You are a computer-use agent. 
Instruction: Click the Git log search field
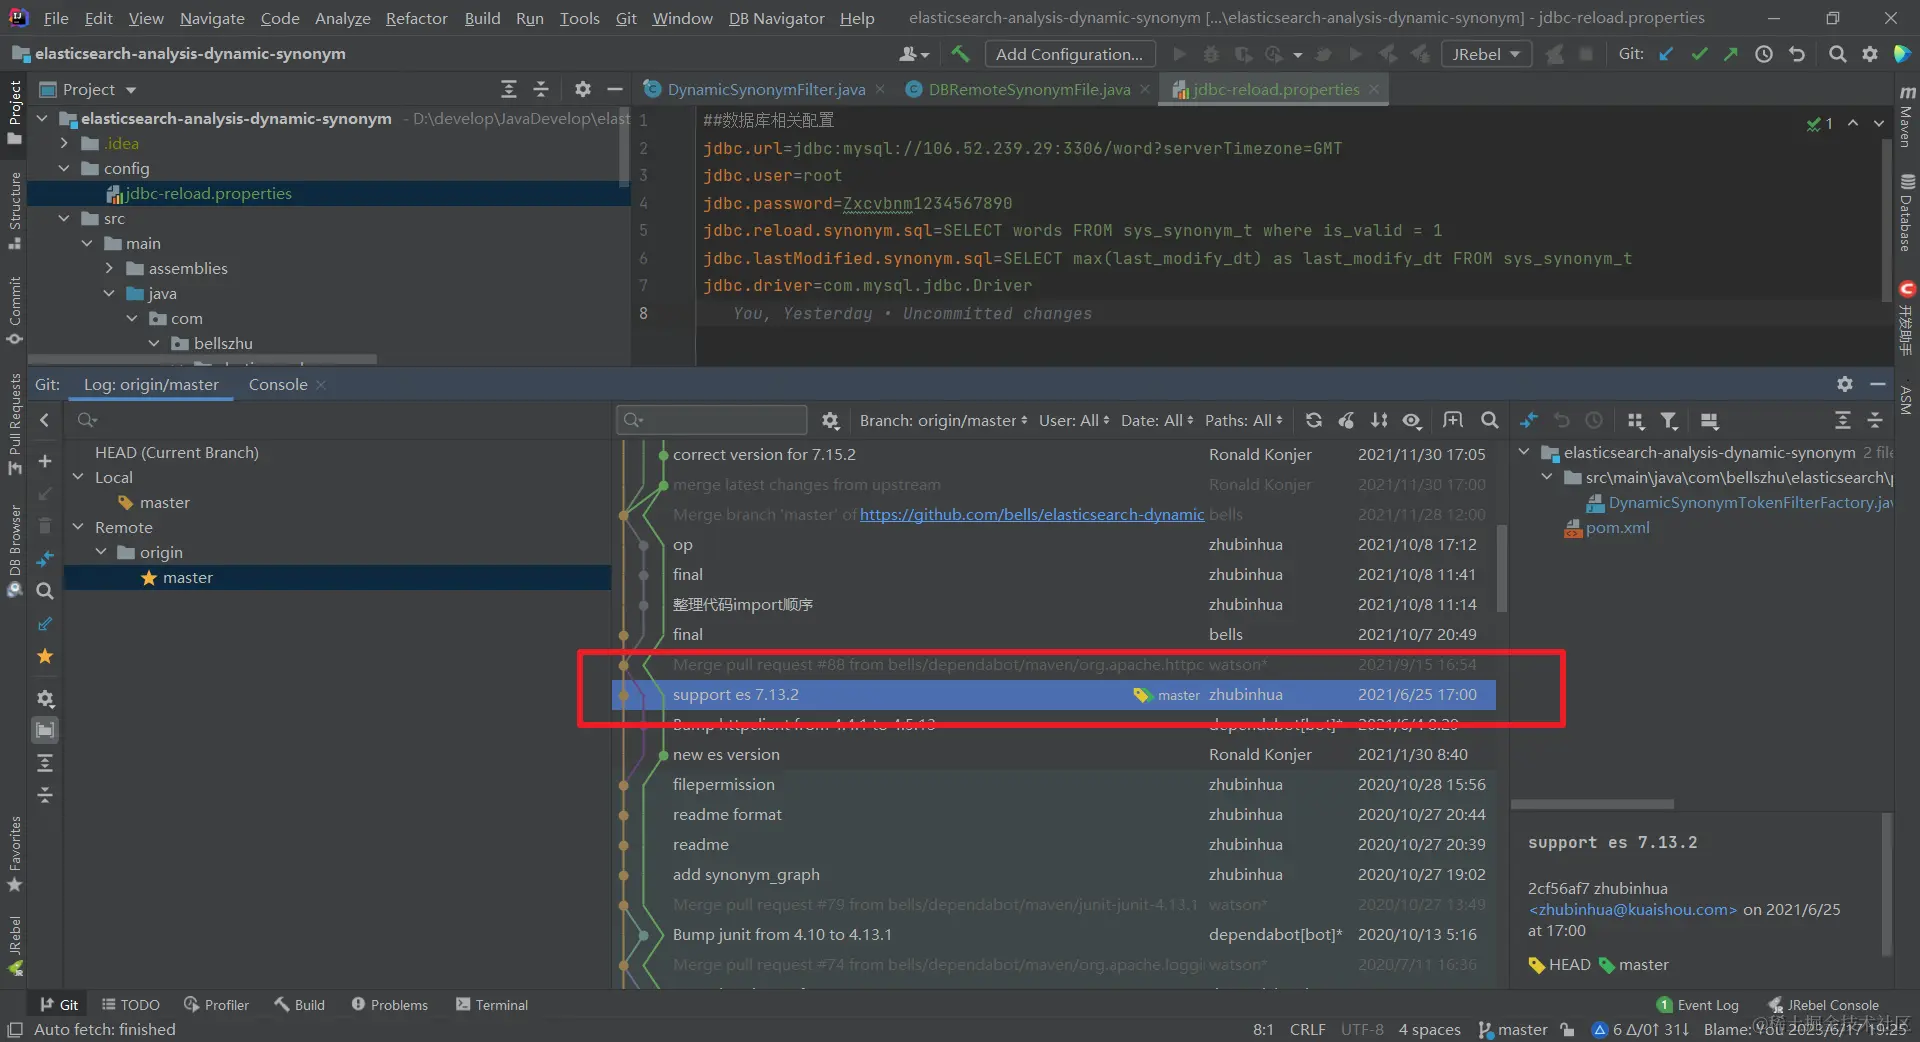point(712,420)
